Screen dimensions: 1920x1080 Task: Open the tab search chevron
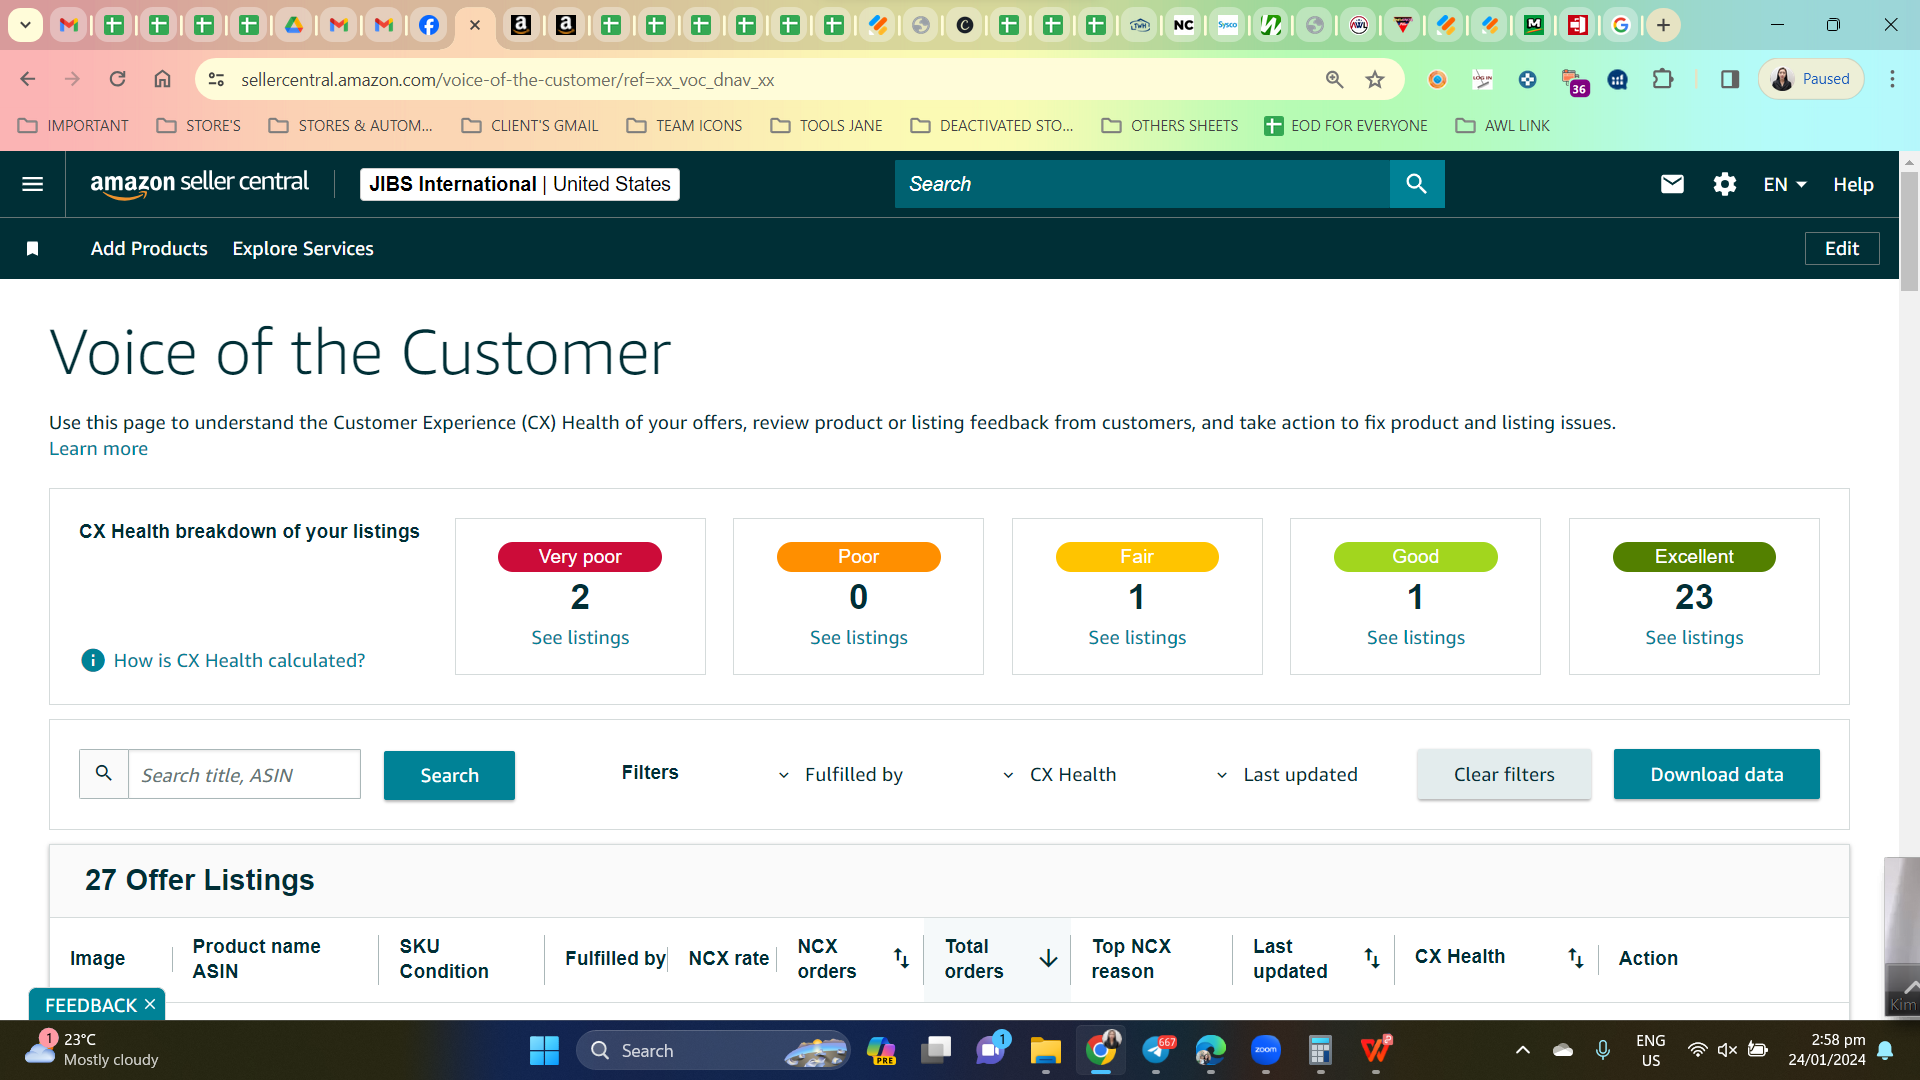point(25,25)
